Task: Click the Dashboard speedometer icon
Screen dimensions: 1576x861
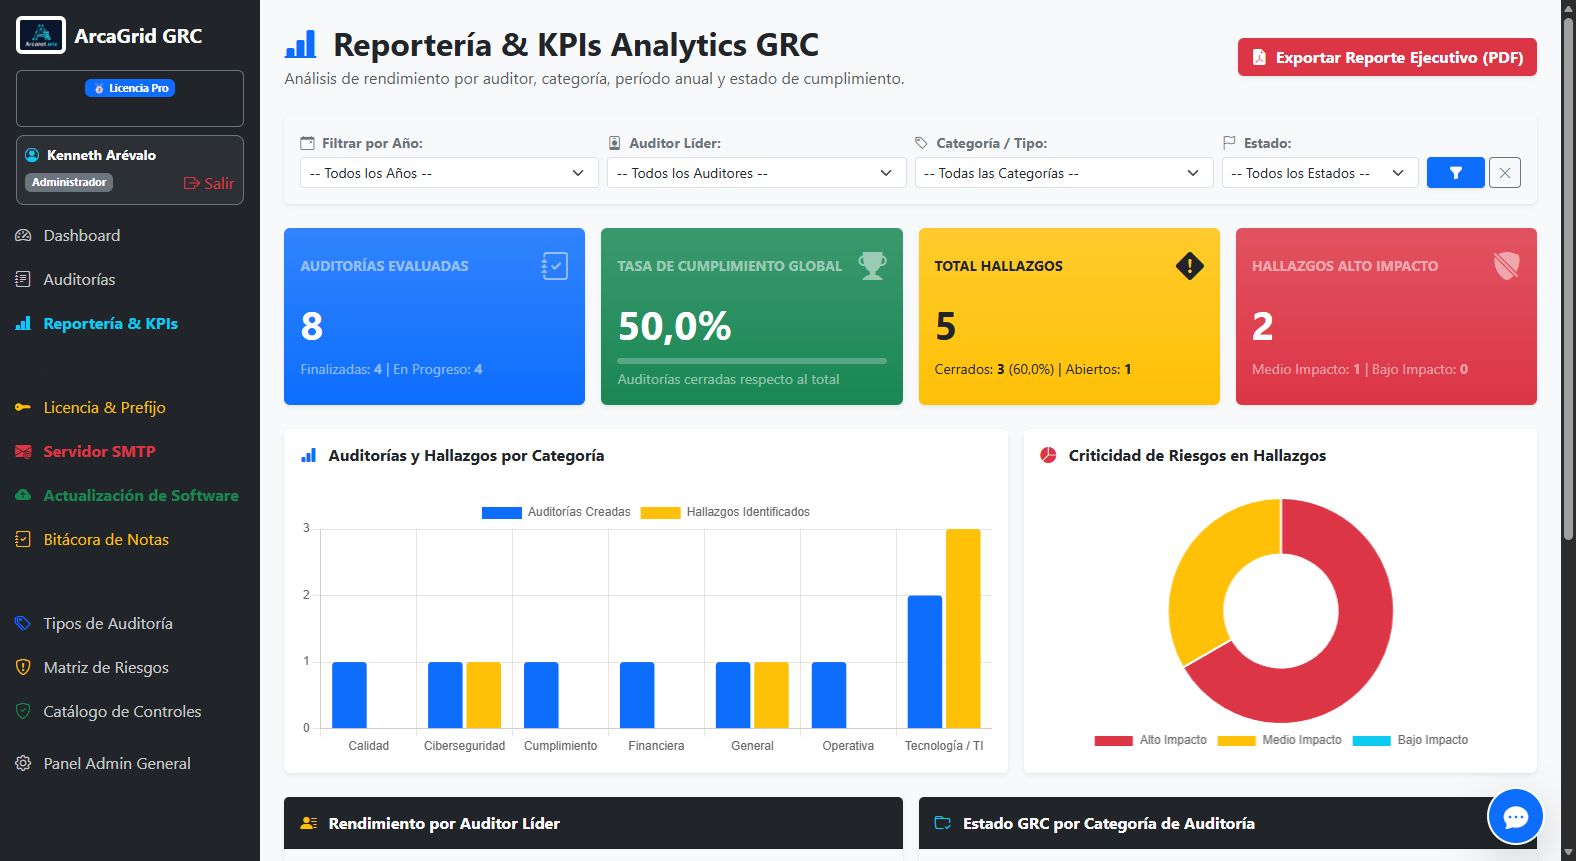Action: click(23, 236)
